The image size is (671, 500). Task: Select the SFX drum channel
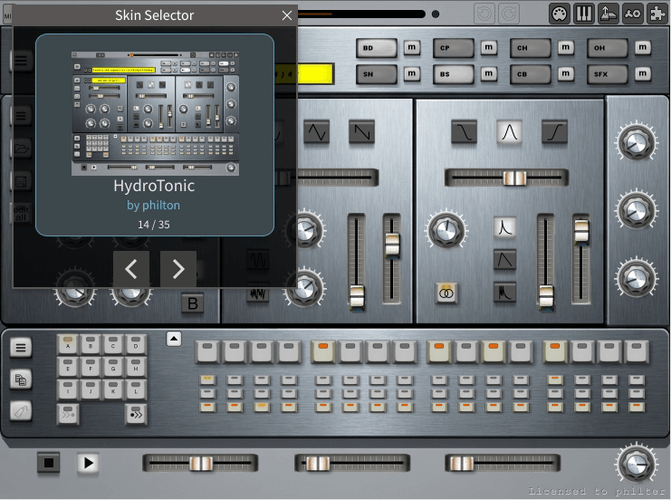(608, 74)
